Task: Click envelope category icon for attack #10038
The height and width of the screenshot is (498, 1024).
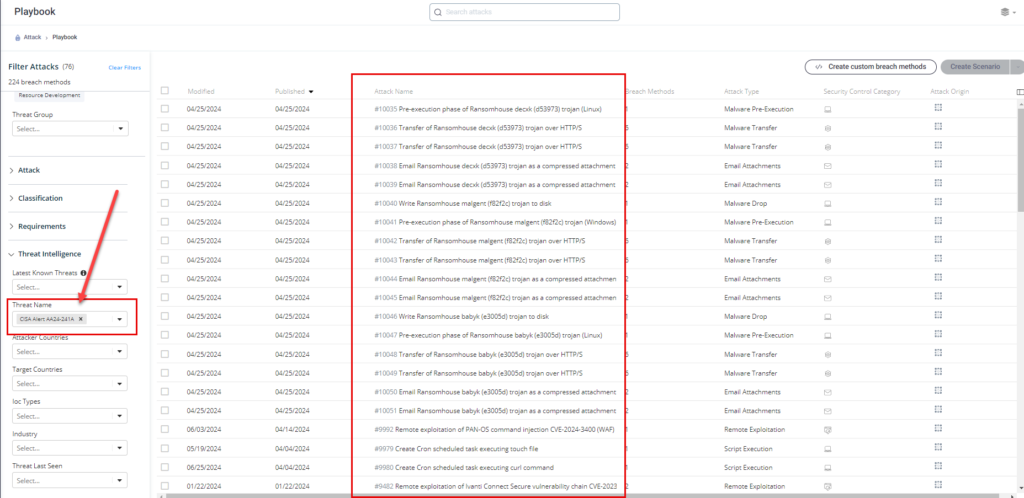Action: tap(827, 165)
